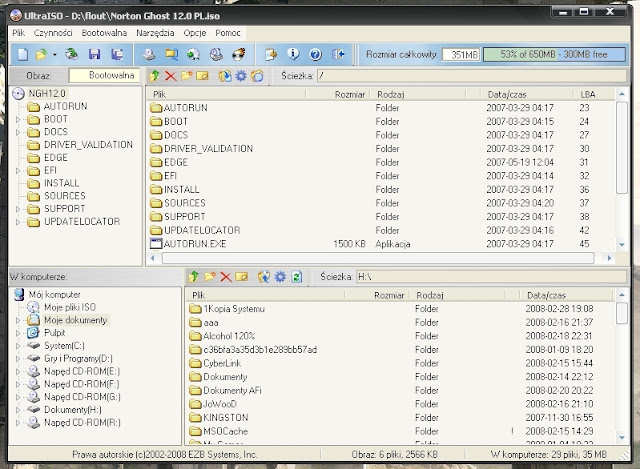Click the gear icon in computer toolbar
Screen dimensions: 640x469
(x=280, y=277)
